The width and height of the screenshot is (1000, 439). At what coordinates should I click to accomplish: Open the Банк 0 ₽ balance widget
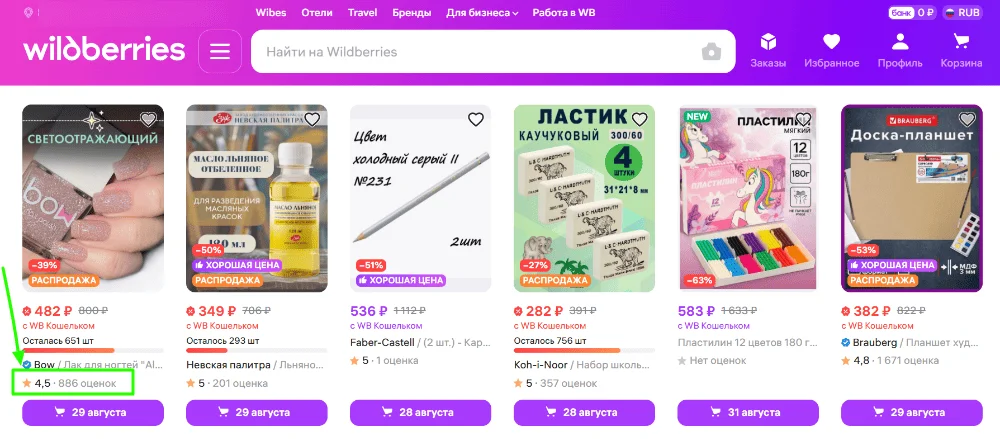tap(912, 12)
